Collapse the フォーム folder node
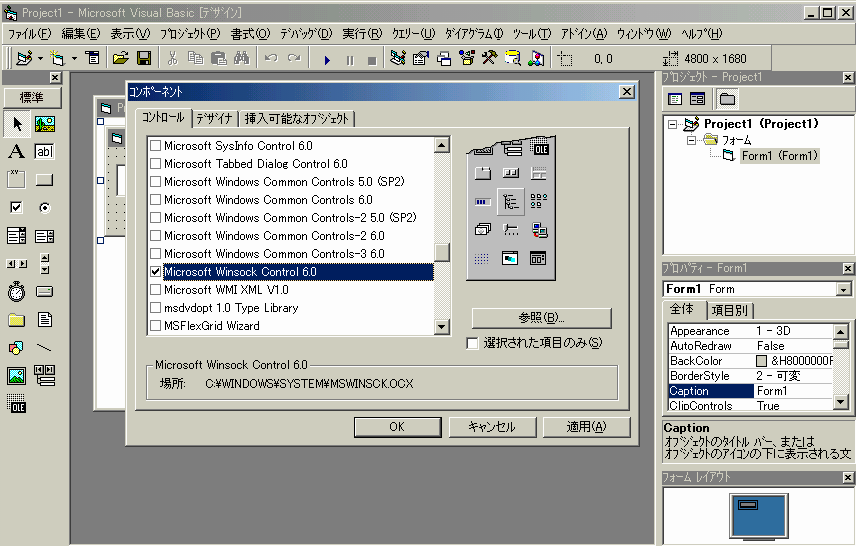 [691, 140]
